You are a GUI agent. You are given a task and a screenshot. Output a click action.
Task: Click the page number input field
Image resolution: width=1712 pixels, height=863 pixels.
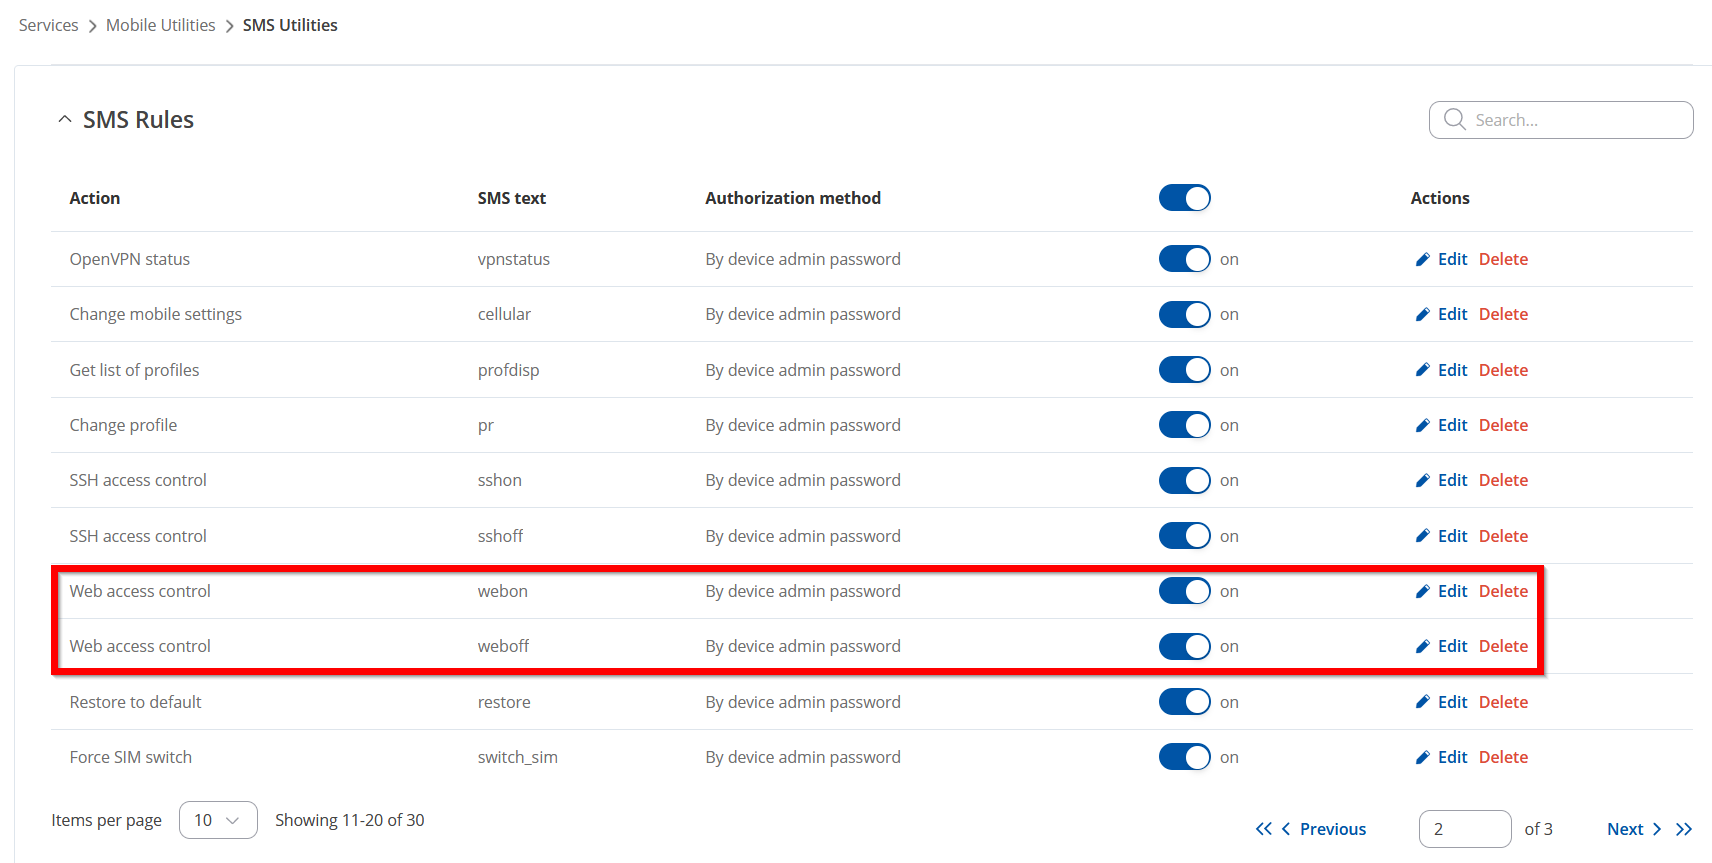pyautogui.click(x=1465, y=829)
